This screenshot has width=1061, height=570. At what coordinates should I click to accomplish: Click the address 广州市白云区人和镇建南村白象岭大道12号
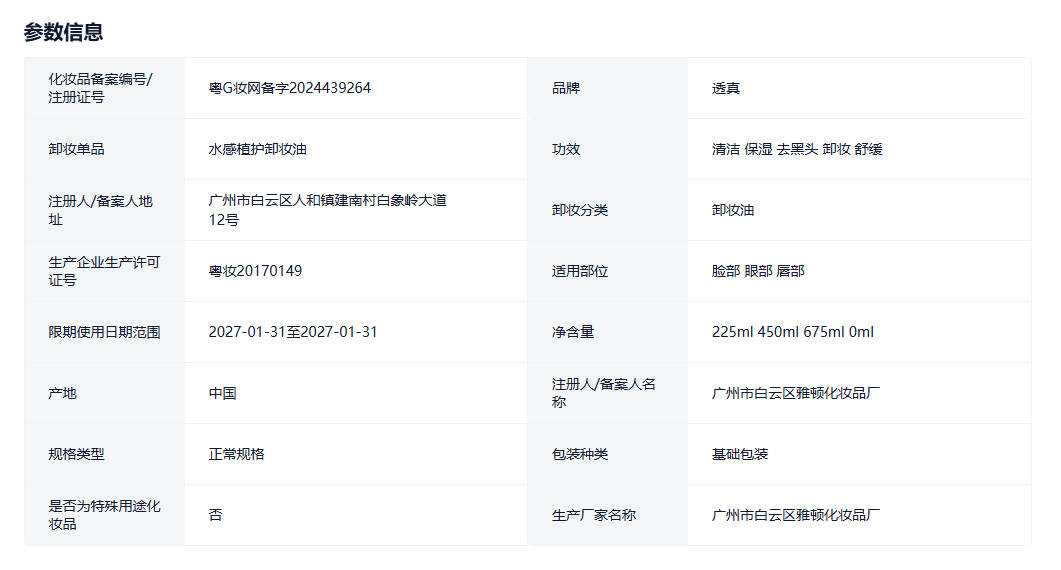pos(327,210)
